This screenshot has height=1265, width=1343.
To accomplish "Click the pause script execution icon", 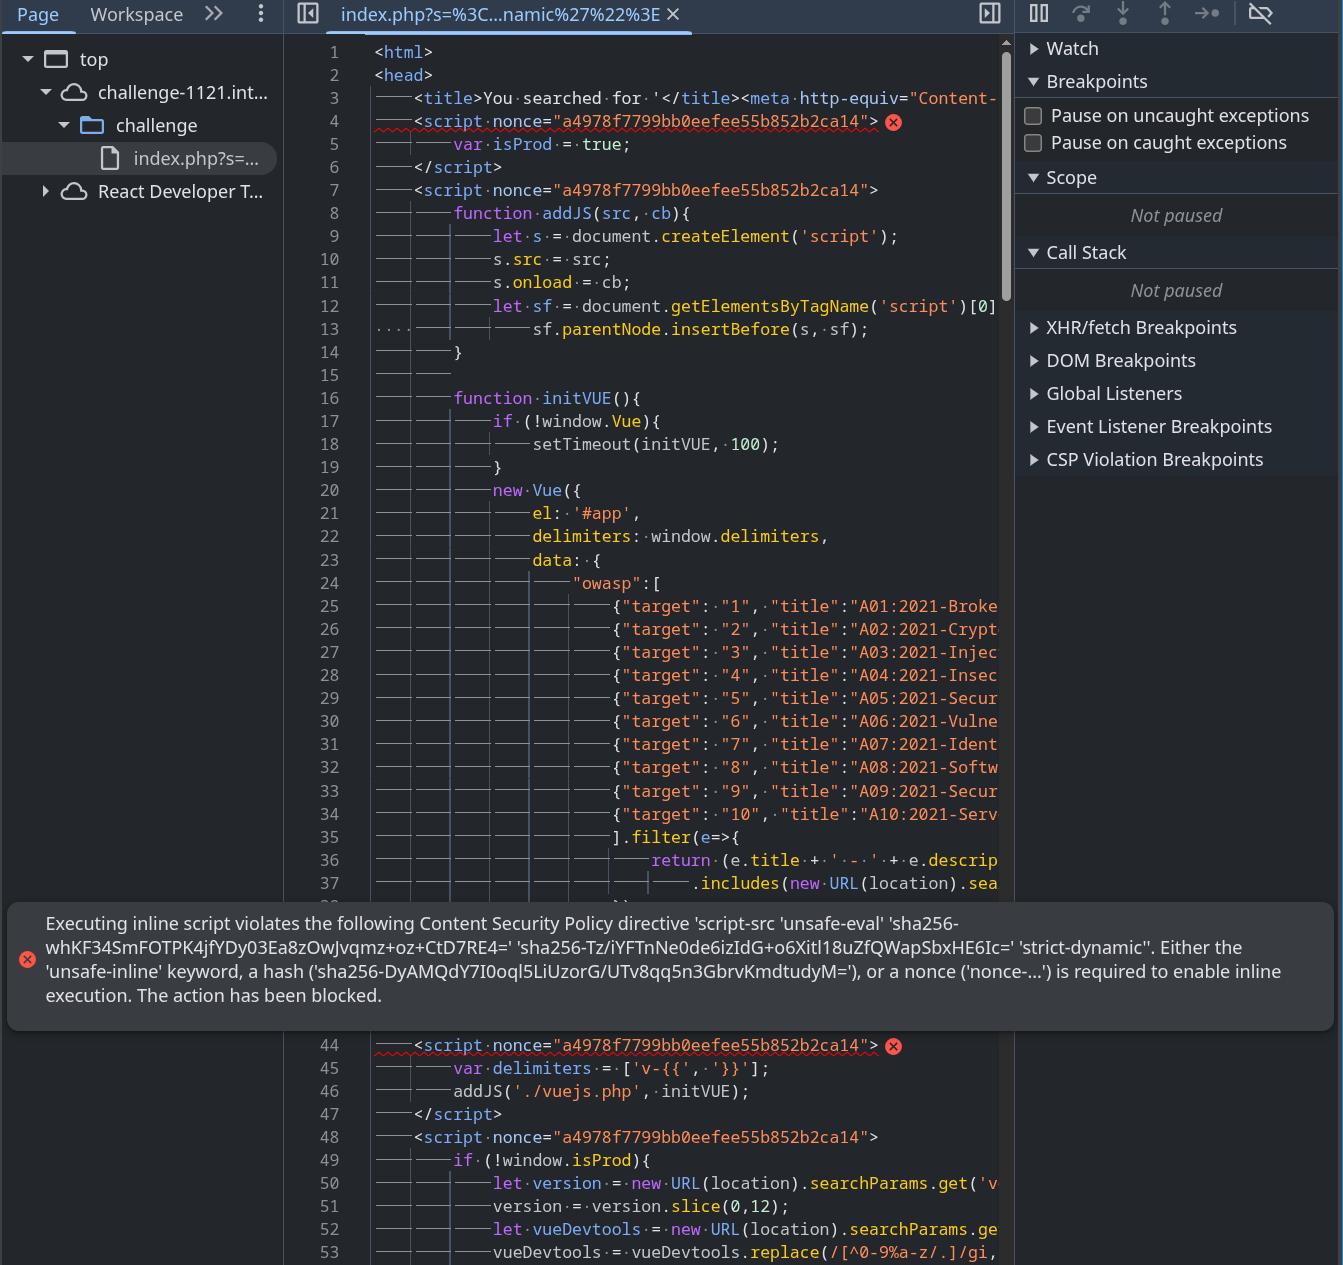I will point(1039,14).
